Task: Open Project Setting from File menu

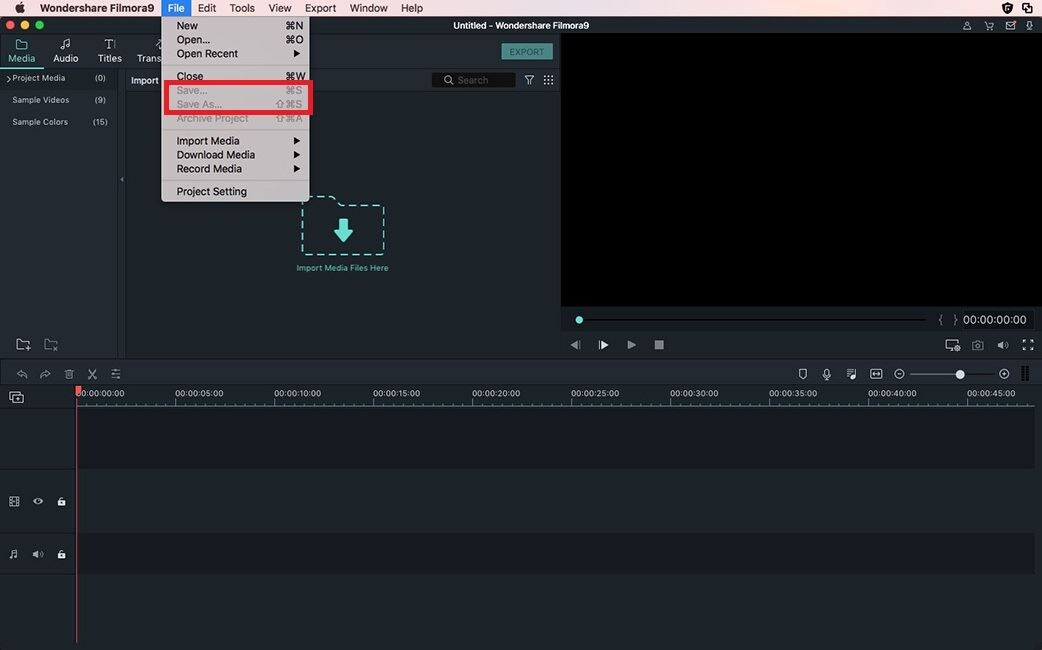Action: [235, 191]
